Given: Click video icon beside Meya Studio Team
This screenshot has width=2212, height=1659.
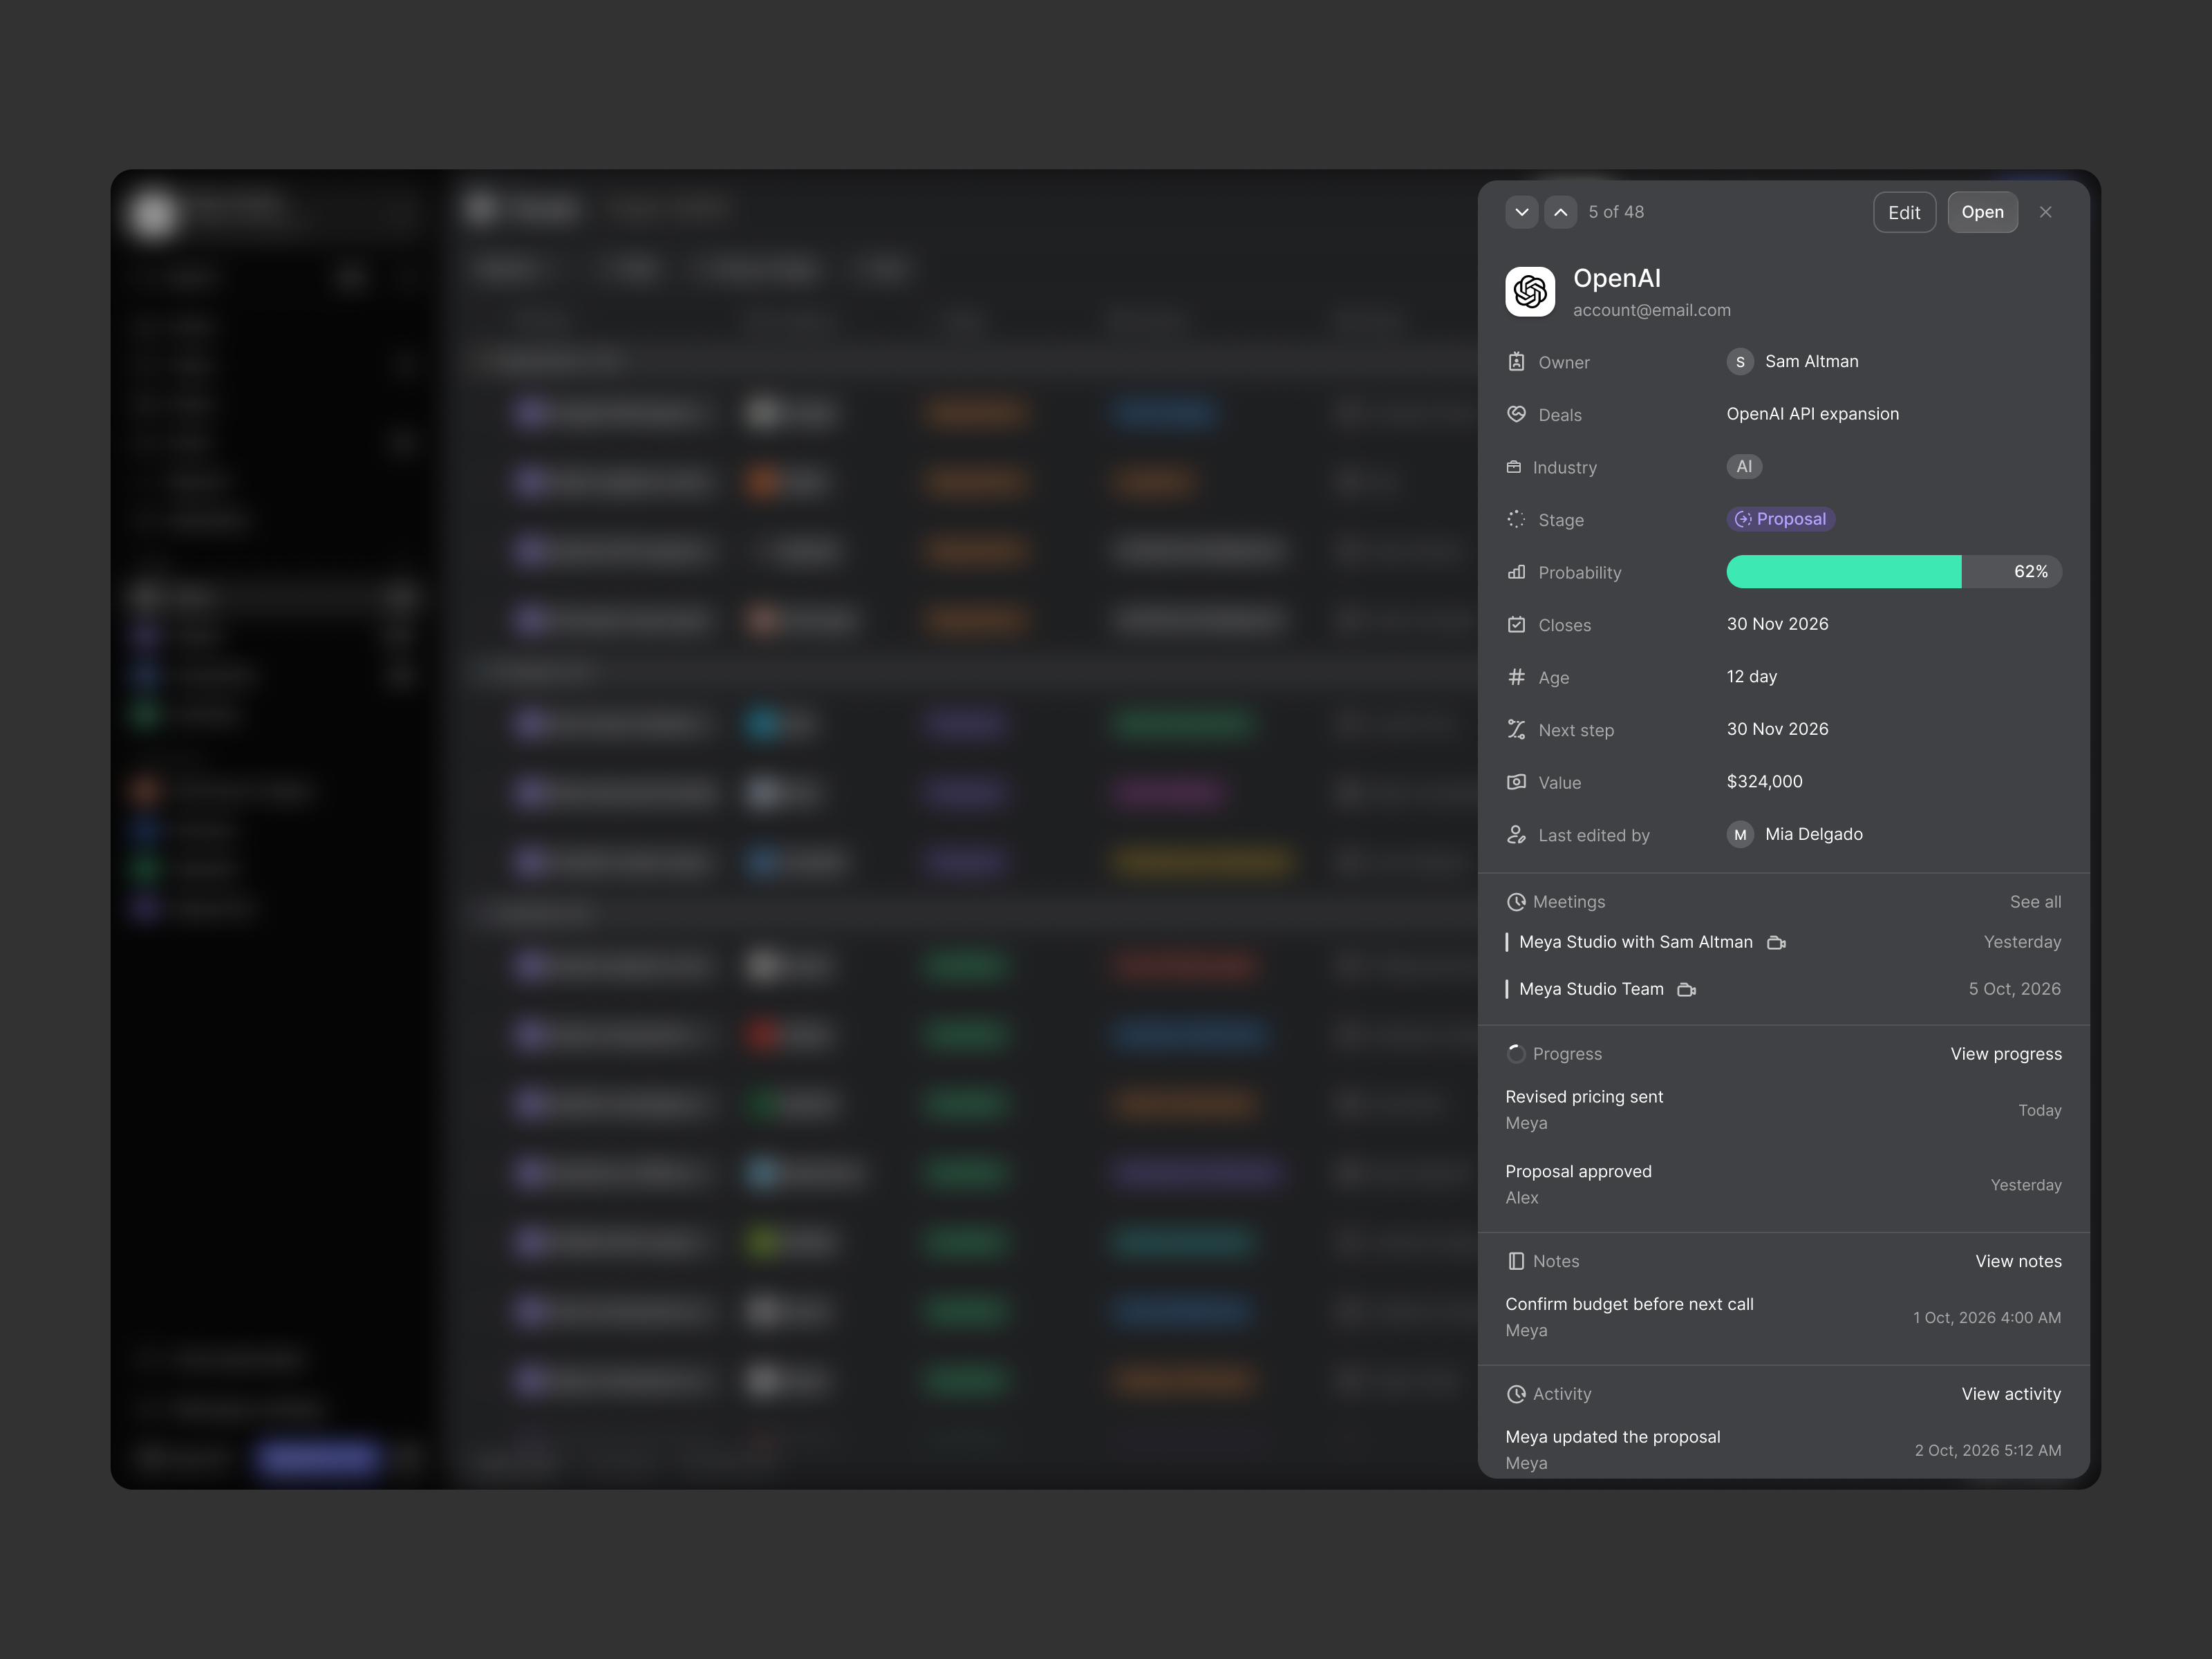Looking at the screenshot, I should [1686, 990].
